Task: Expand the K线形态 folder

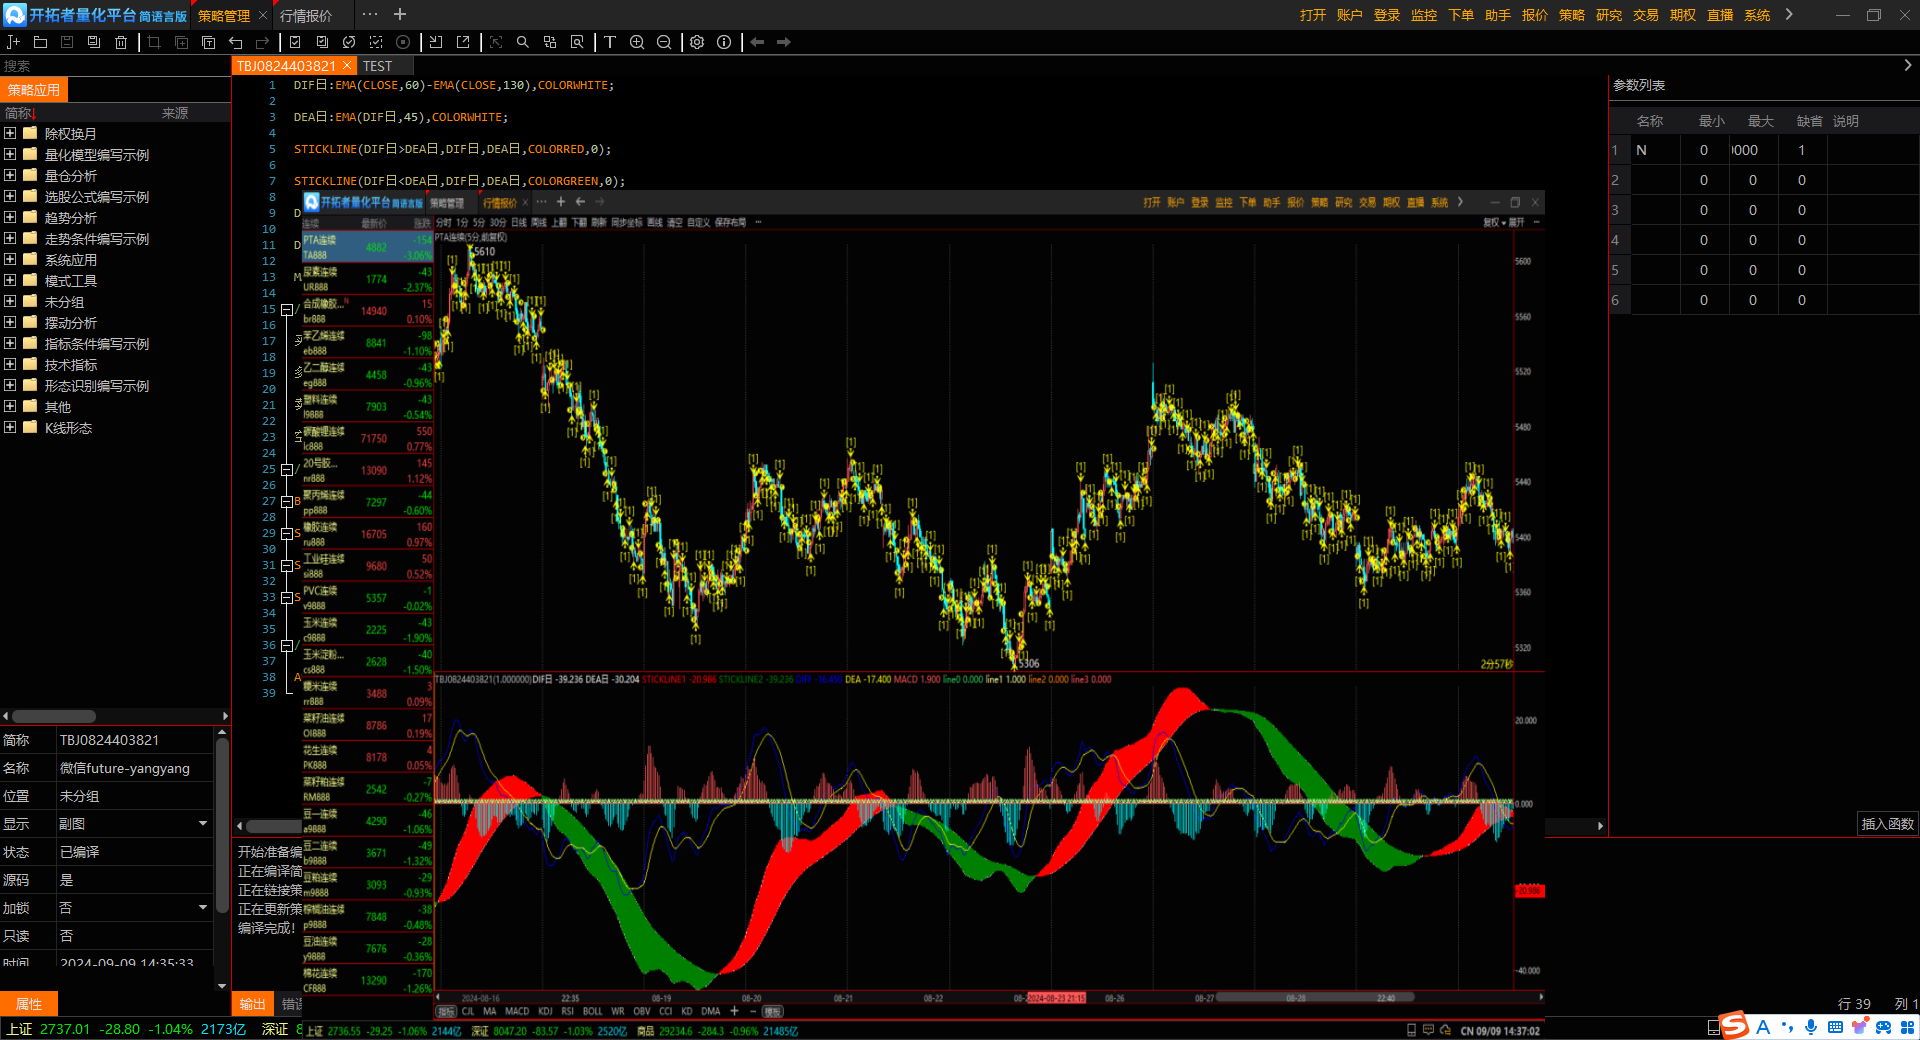Action: click(x=10, y=427)
